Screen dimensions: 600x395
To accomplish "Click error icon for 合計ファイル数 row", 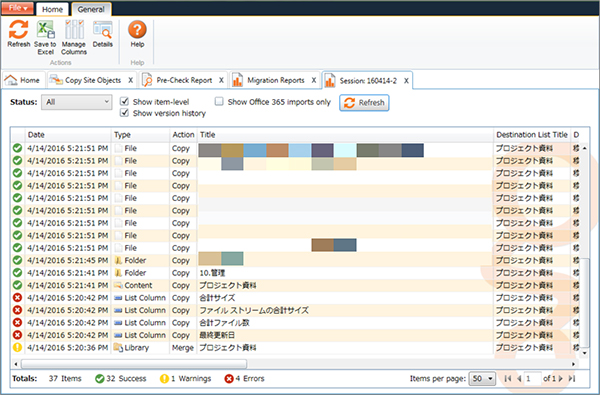I will pyautogui.click(x=17, y=323).
